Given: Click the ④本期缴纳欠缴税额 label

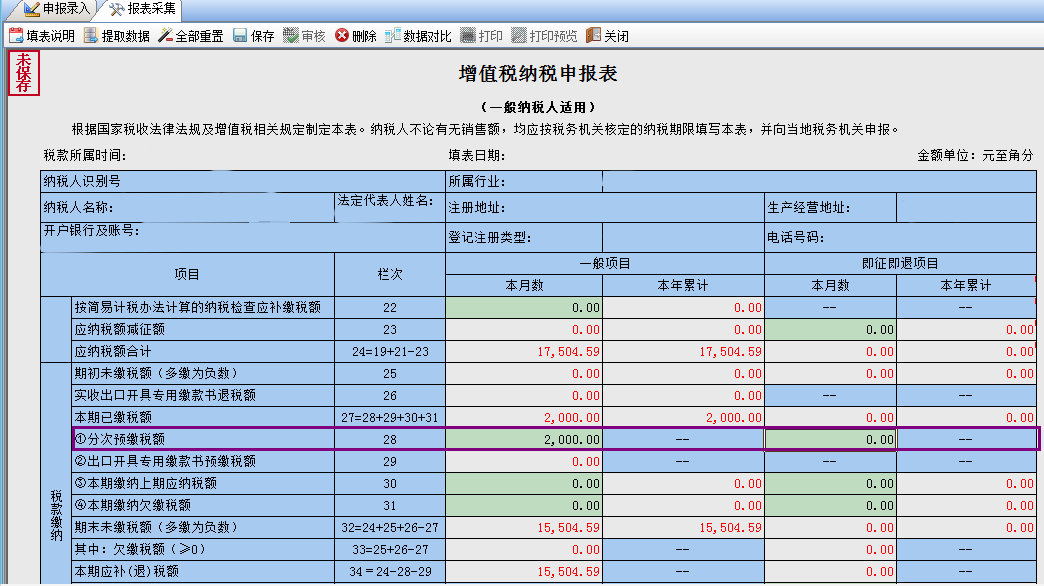Looking at the screenshot, I should 132,505.
